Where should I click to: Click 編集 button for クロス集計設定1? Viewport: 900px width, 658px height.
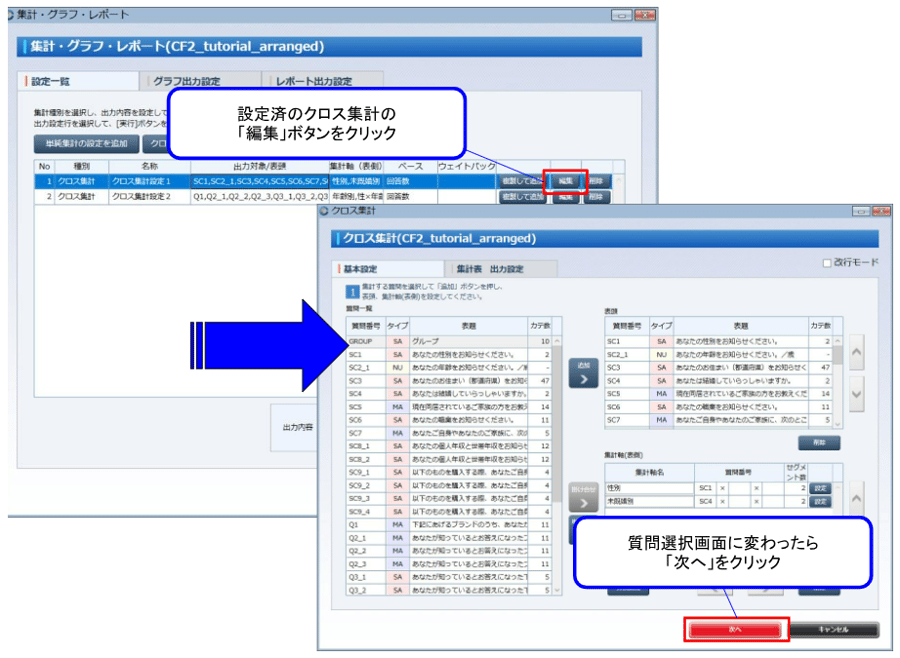(x=565, y=181)
